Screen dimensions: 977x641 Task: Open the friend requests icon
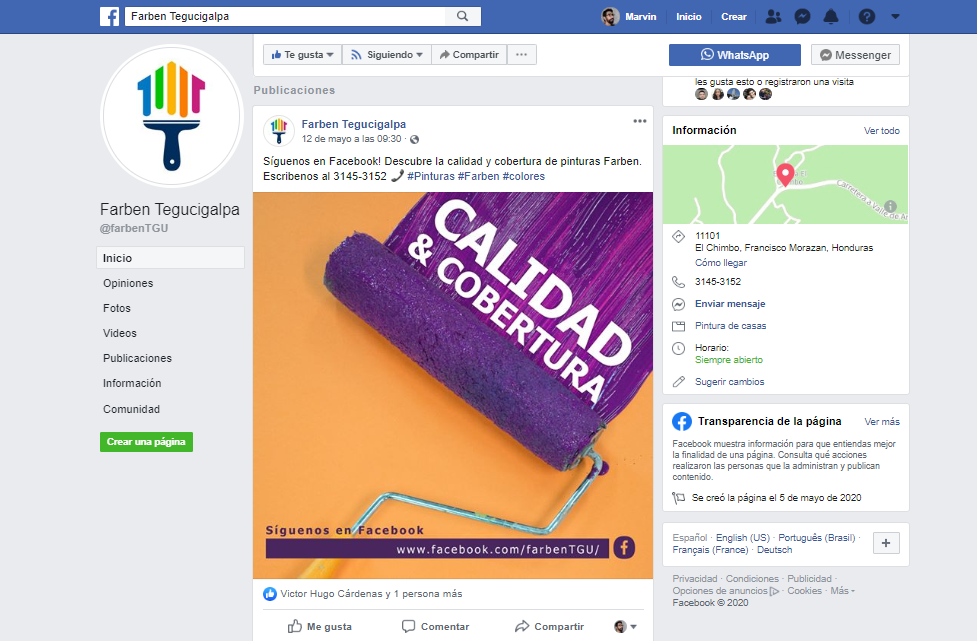(773, 17)
